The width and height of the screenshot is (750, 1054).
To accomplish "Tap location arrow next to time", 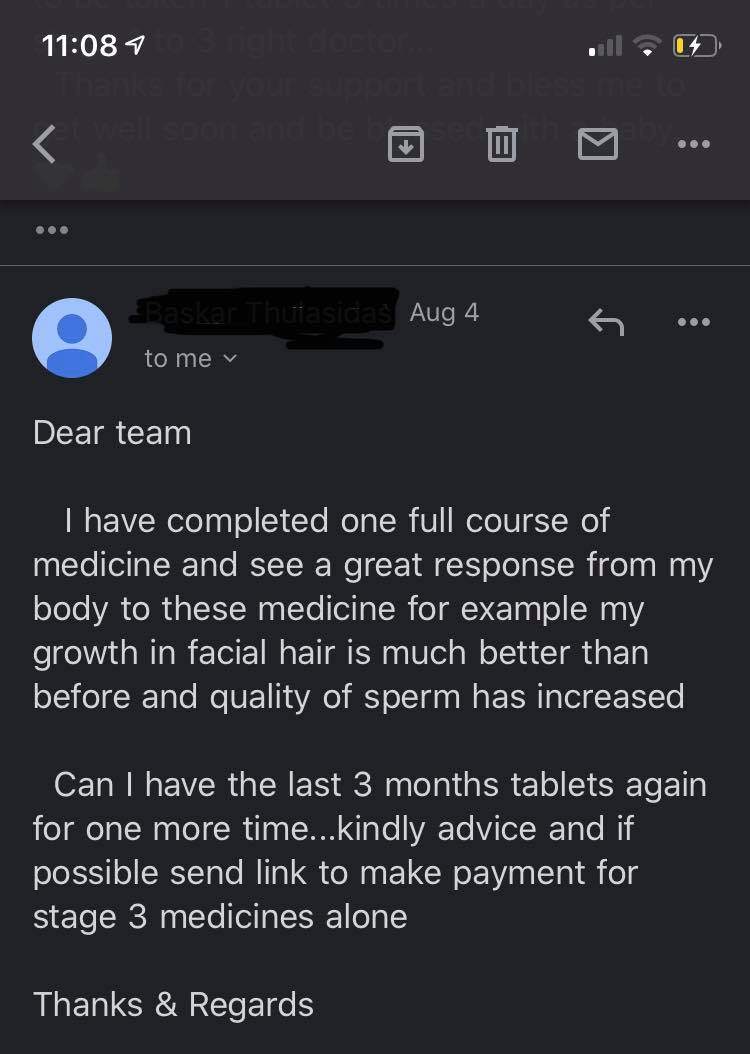I will [x=135, y=45].
